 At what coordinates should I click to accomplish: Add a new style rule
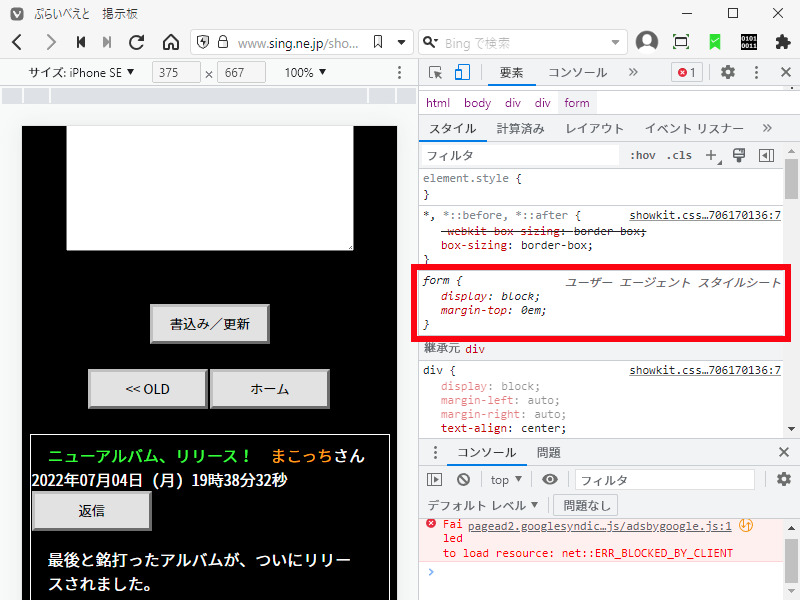tap(712, 156)
